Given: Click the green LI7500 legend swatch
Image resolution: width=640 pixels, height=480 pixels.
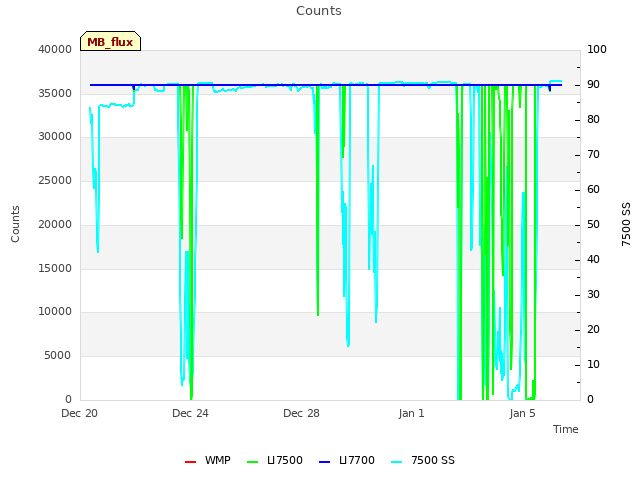Looking at the screenshot, I should (x=253, y=462).
